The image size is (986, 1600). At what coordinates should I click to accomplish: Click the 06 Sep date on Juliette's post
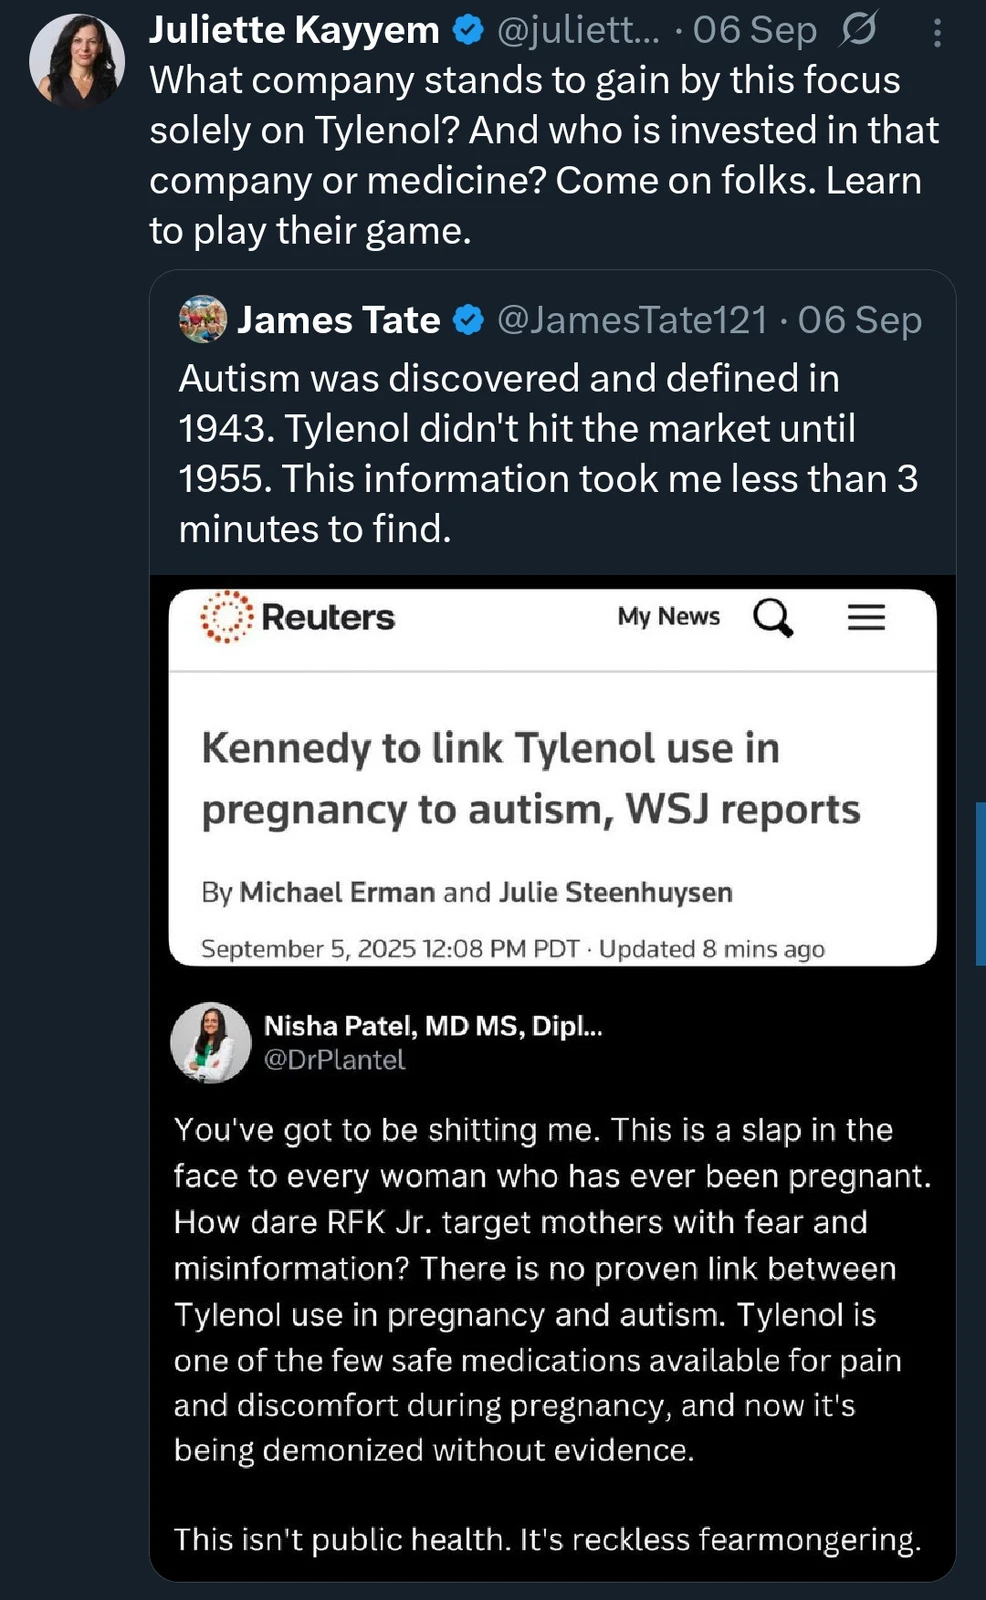click(x=755, y=31)
